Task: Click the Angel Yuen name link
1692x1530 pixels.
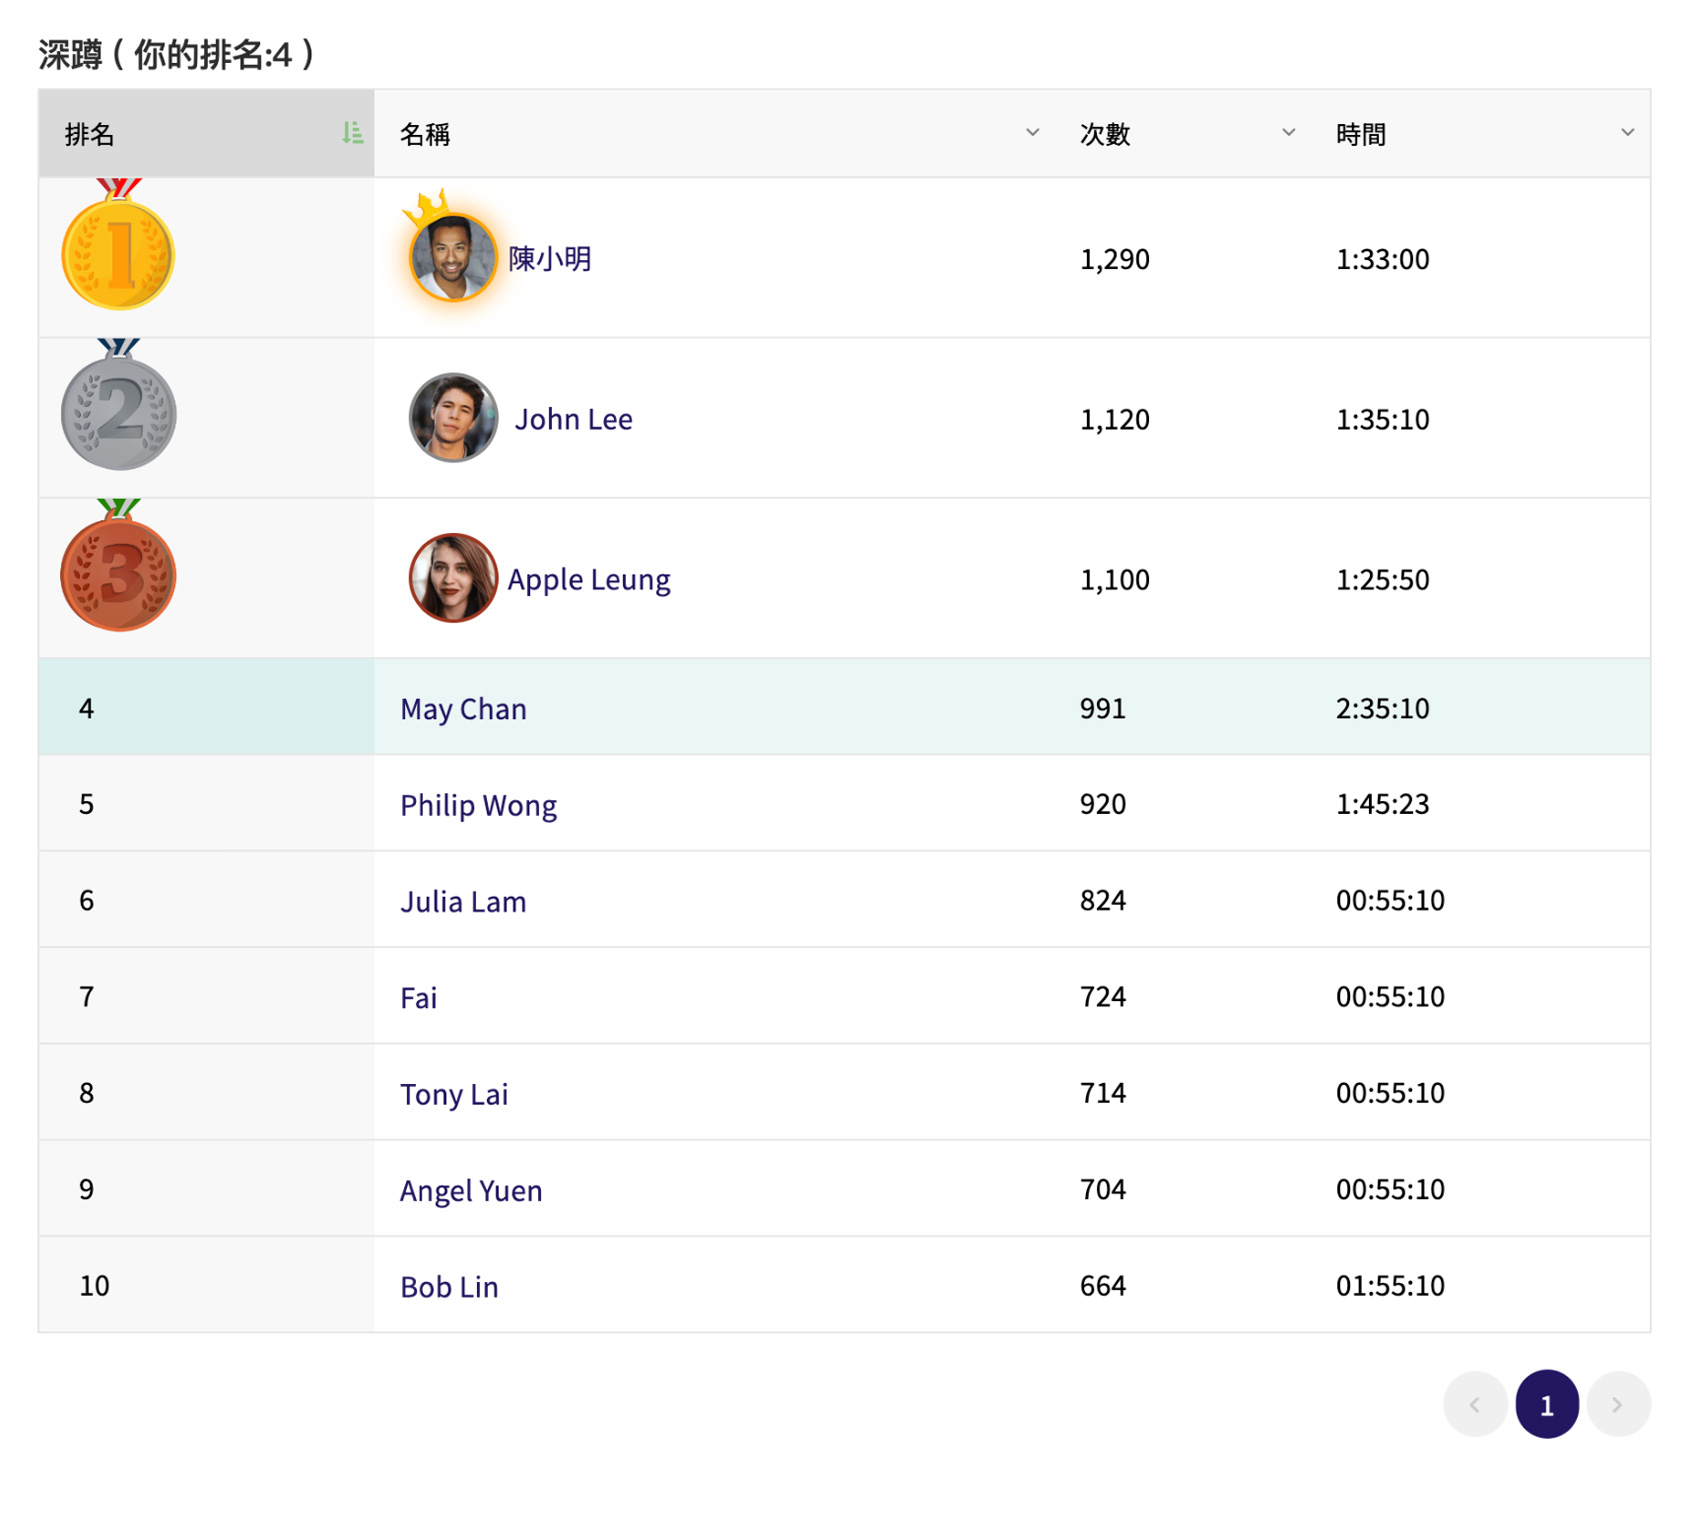Action: pyautogui.click(x=471, y=1190)
